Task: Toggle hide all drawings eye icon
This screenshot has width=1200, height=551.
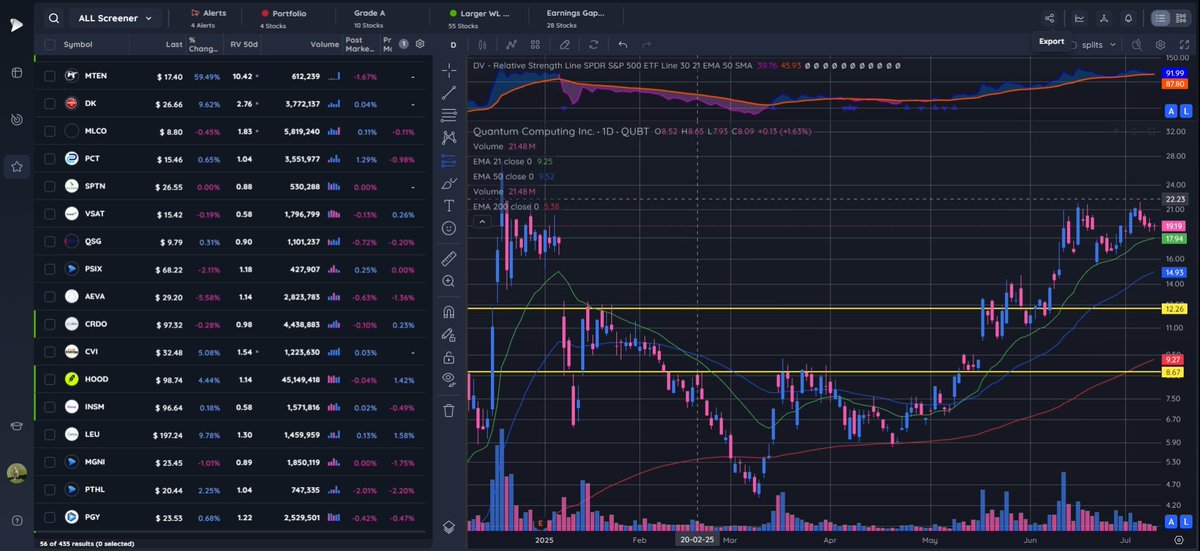Action: tap(449, 379)
